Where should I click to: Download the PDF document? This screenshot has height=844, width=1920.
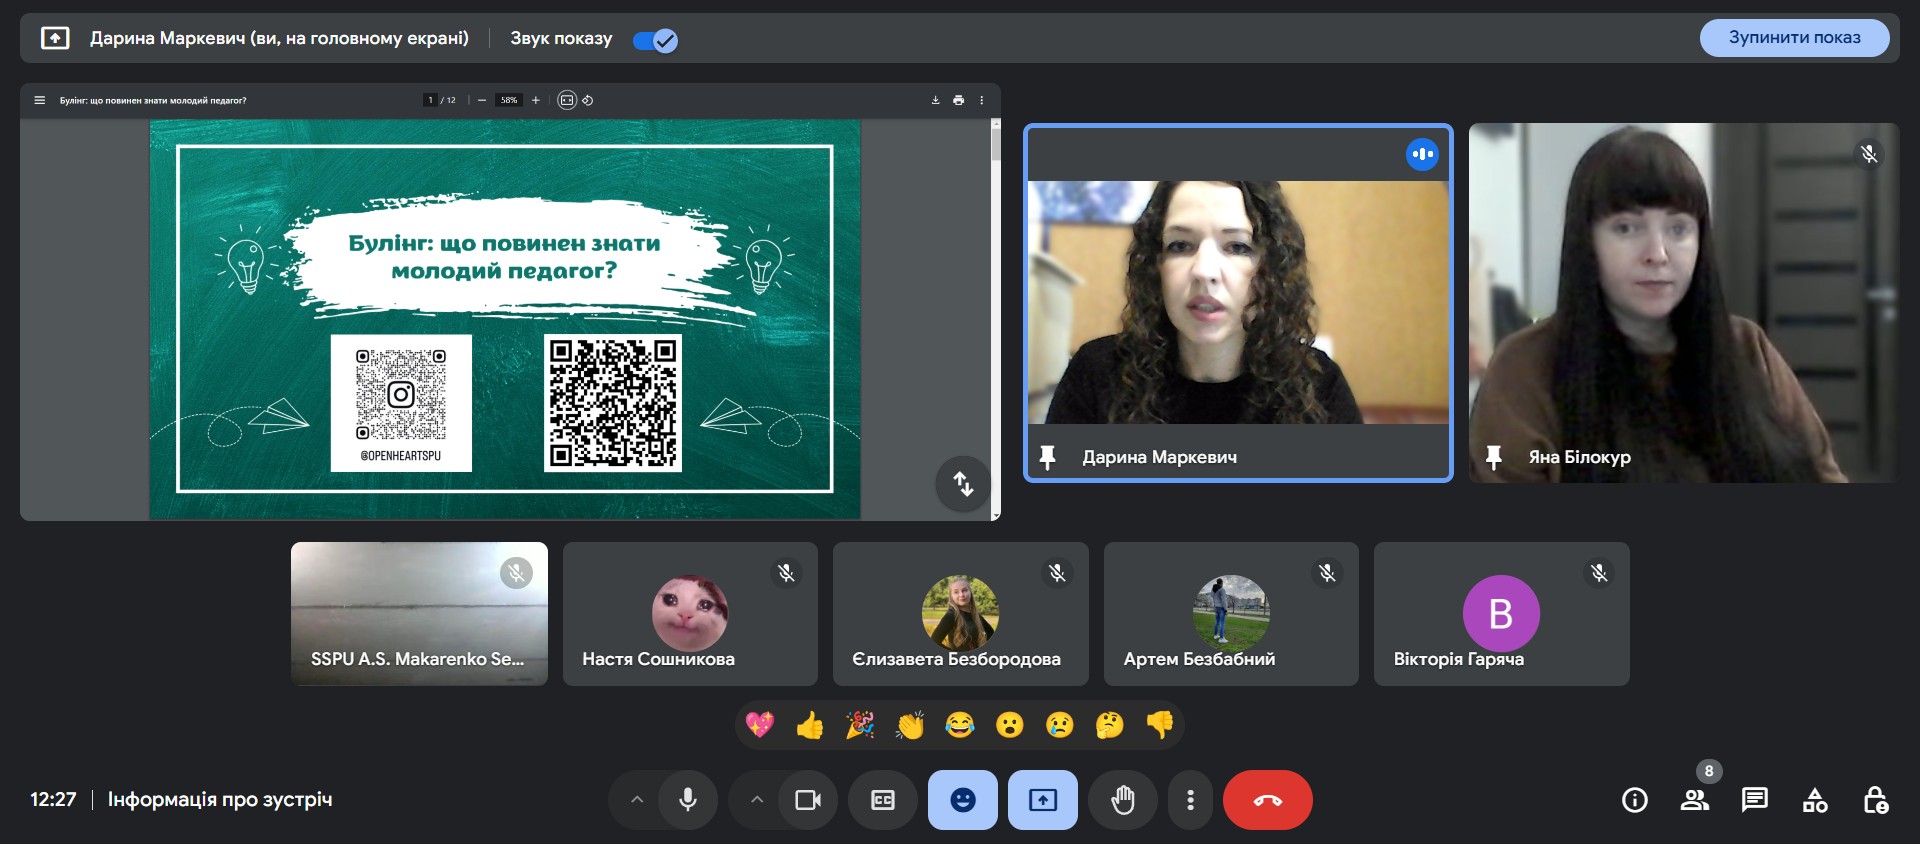coord(936,100)
